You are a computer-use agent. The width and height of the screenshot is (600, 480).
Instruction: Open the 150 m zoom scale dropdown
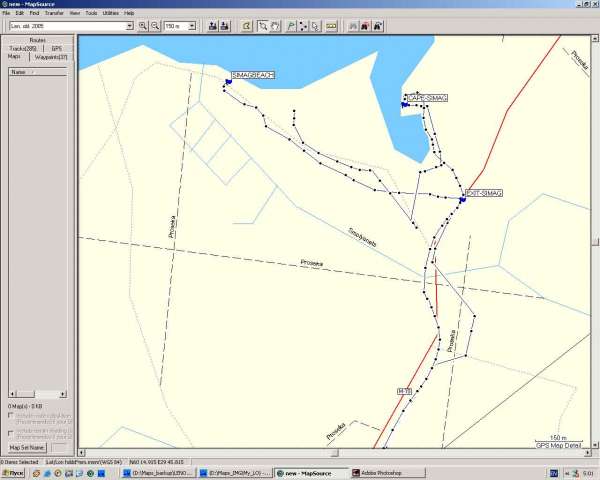[196, 25]
